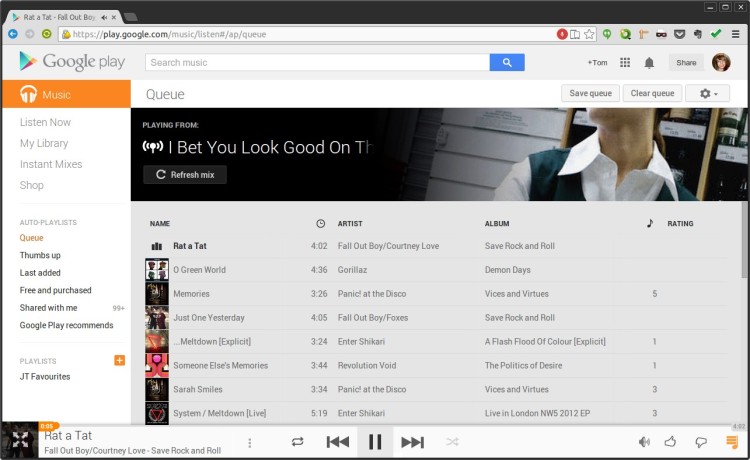Mute the tab via the tab speaker icon

(x=104, y=17)
